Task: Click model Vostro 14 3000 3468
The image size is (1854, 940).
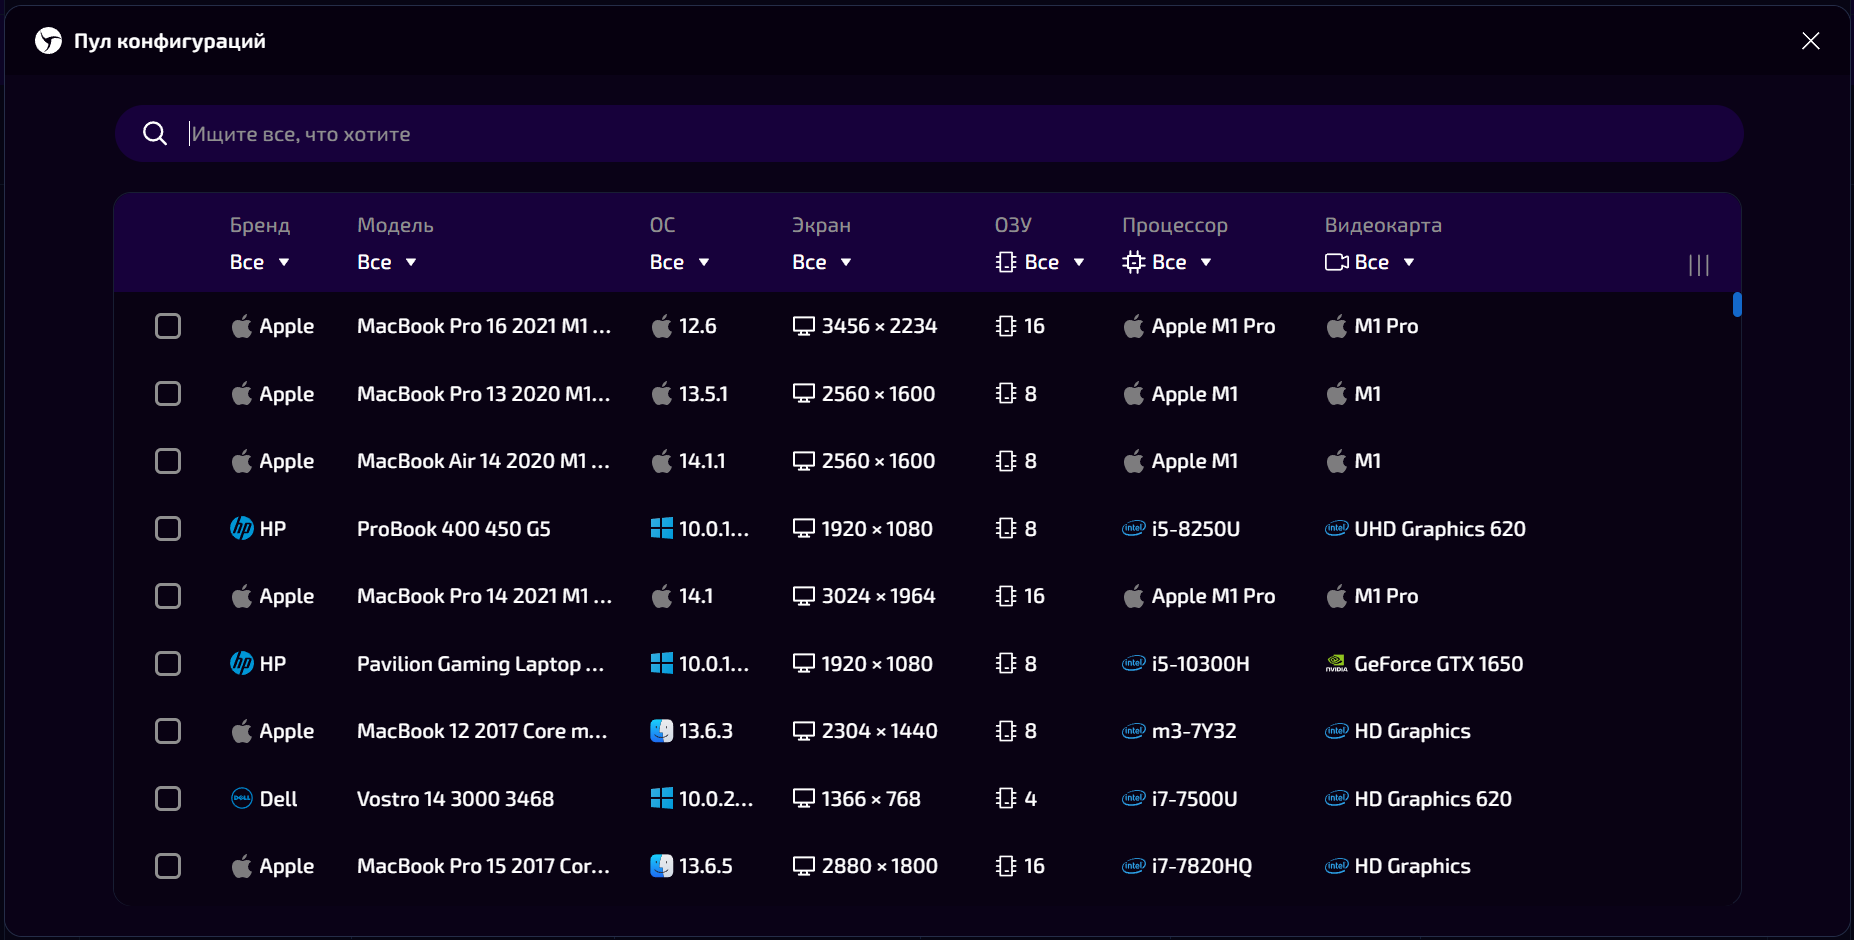Action: pyautogui.click(x=455, y=799)
